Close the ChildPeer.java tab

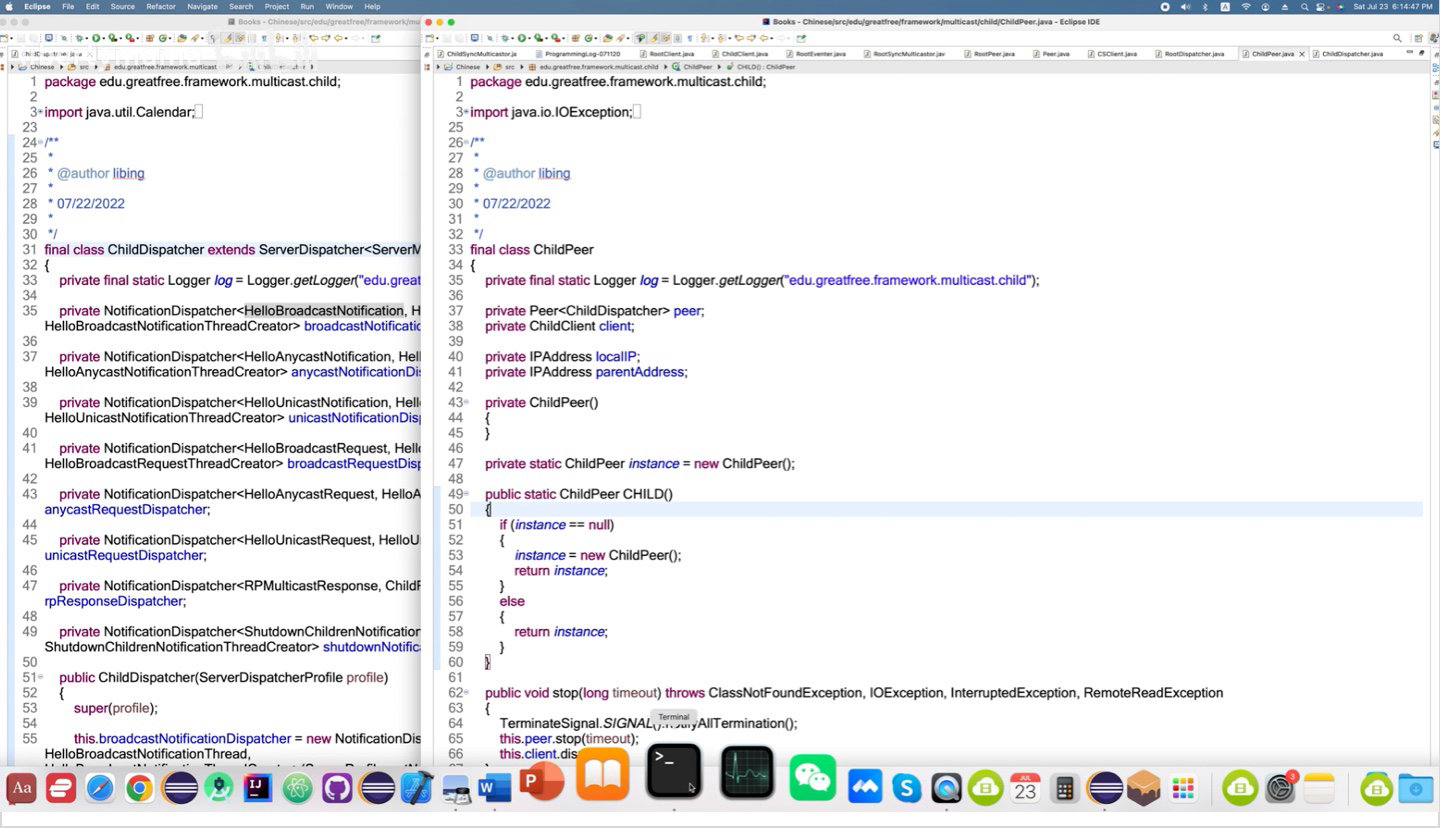pyautogui.click(x=1302, y=54)
